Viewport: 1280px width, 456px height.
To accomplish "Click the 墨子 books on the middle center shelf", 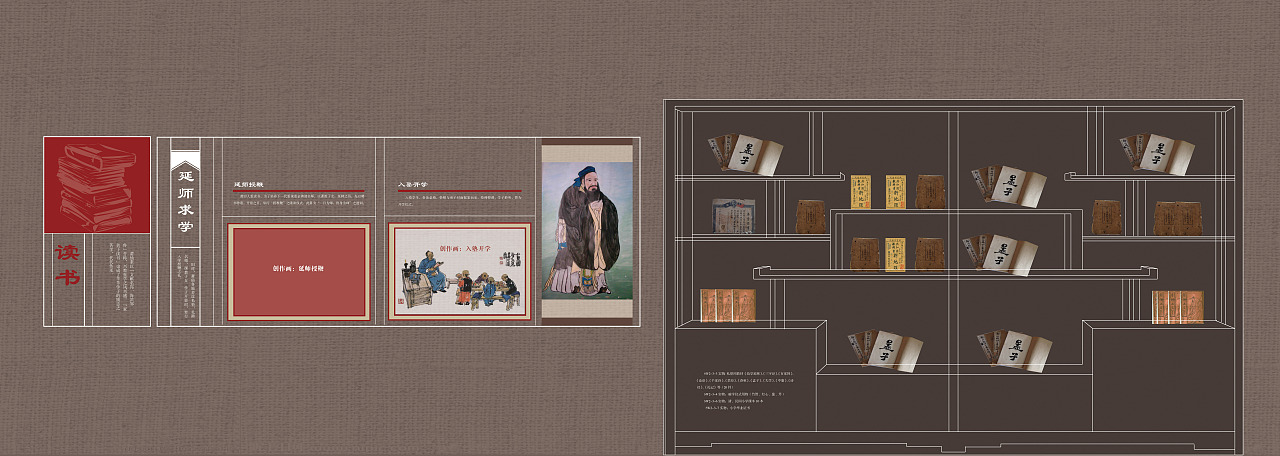I will (1001, 255).
